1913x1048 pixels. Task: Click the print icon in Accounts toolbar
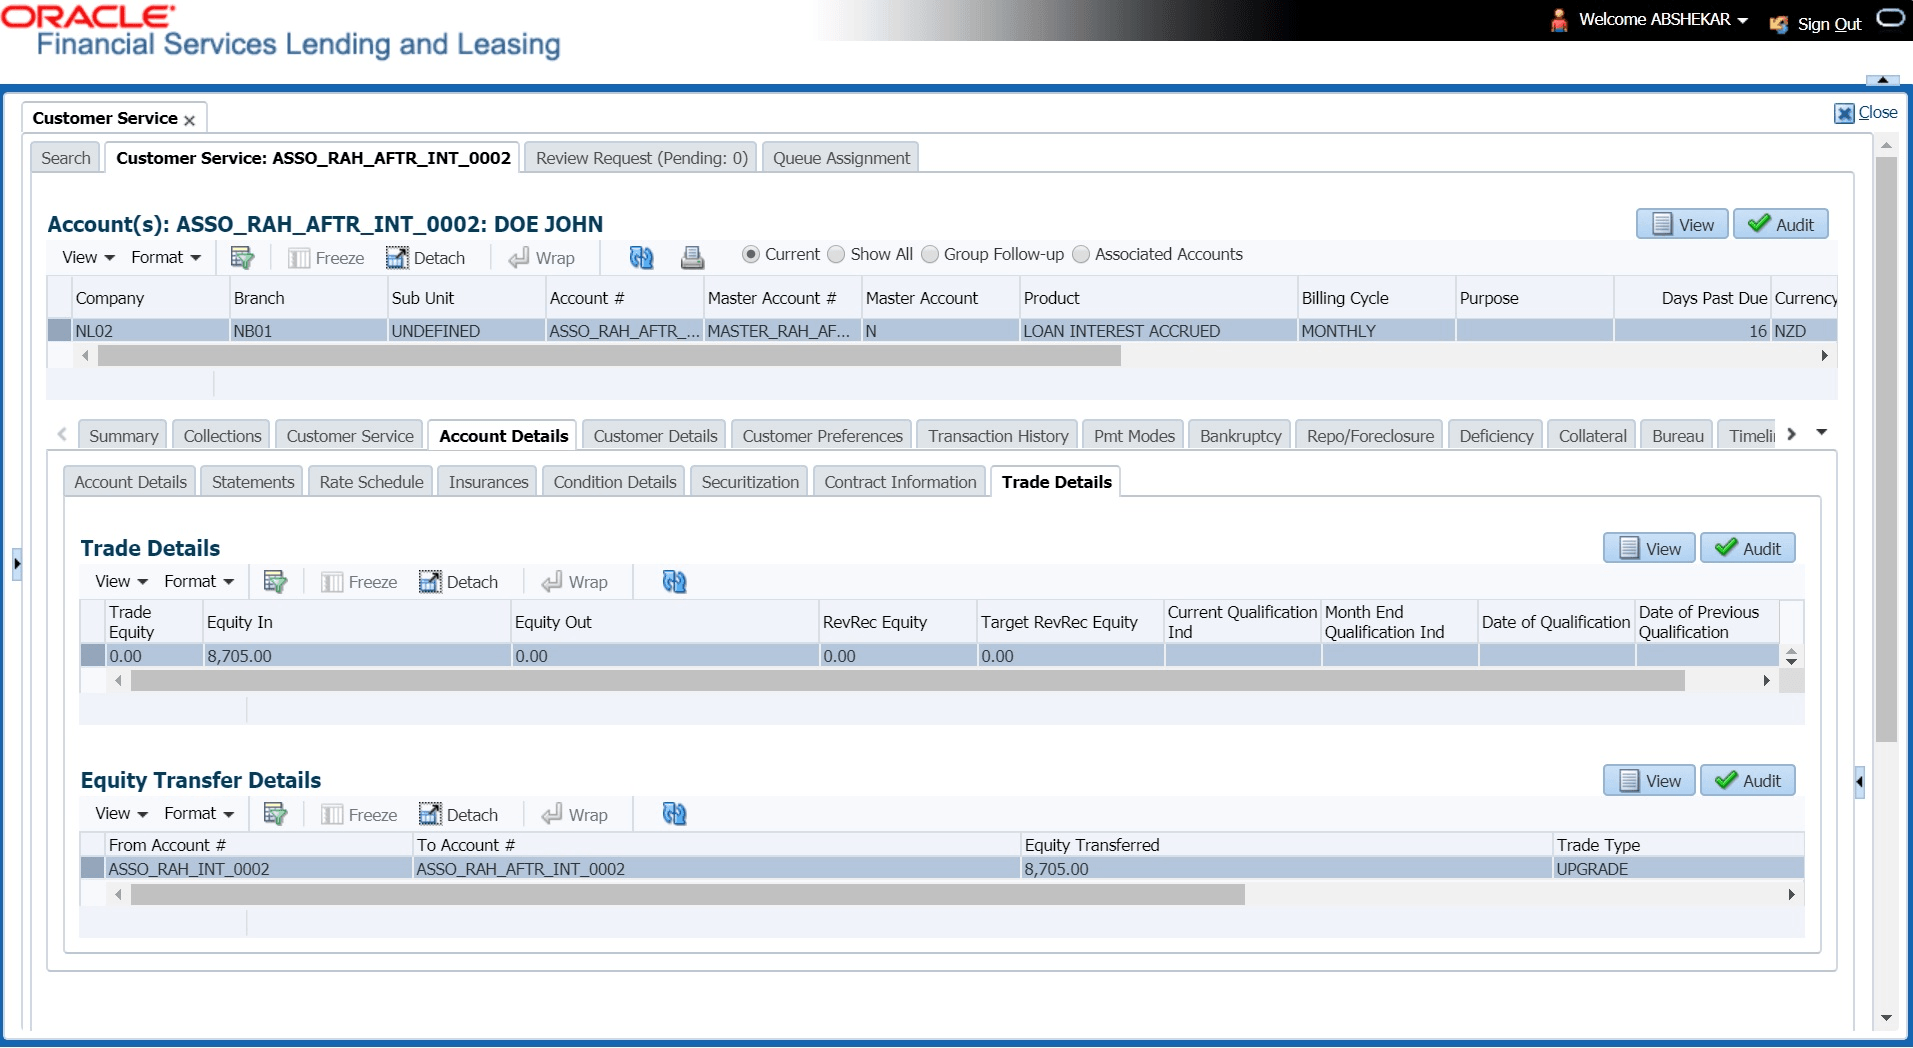[692, 257]
